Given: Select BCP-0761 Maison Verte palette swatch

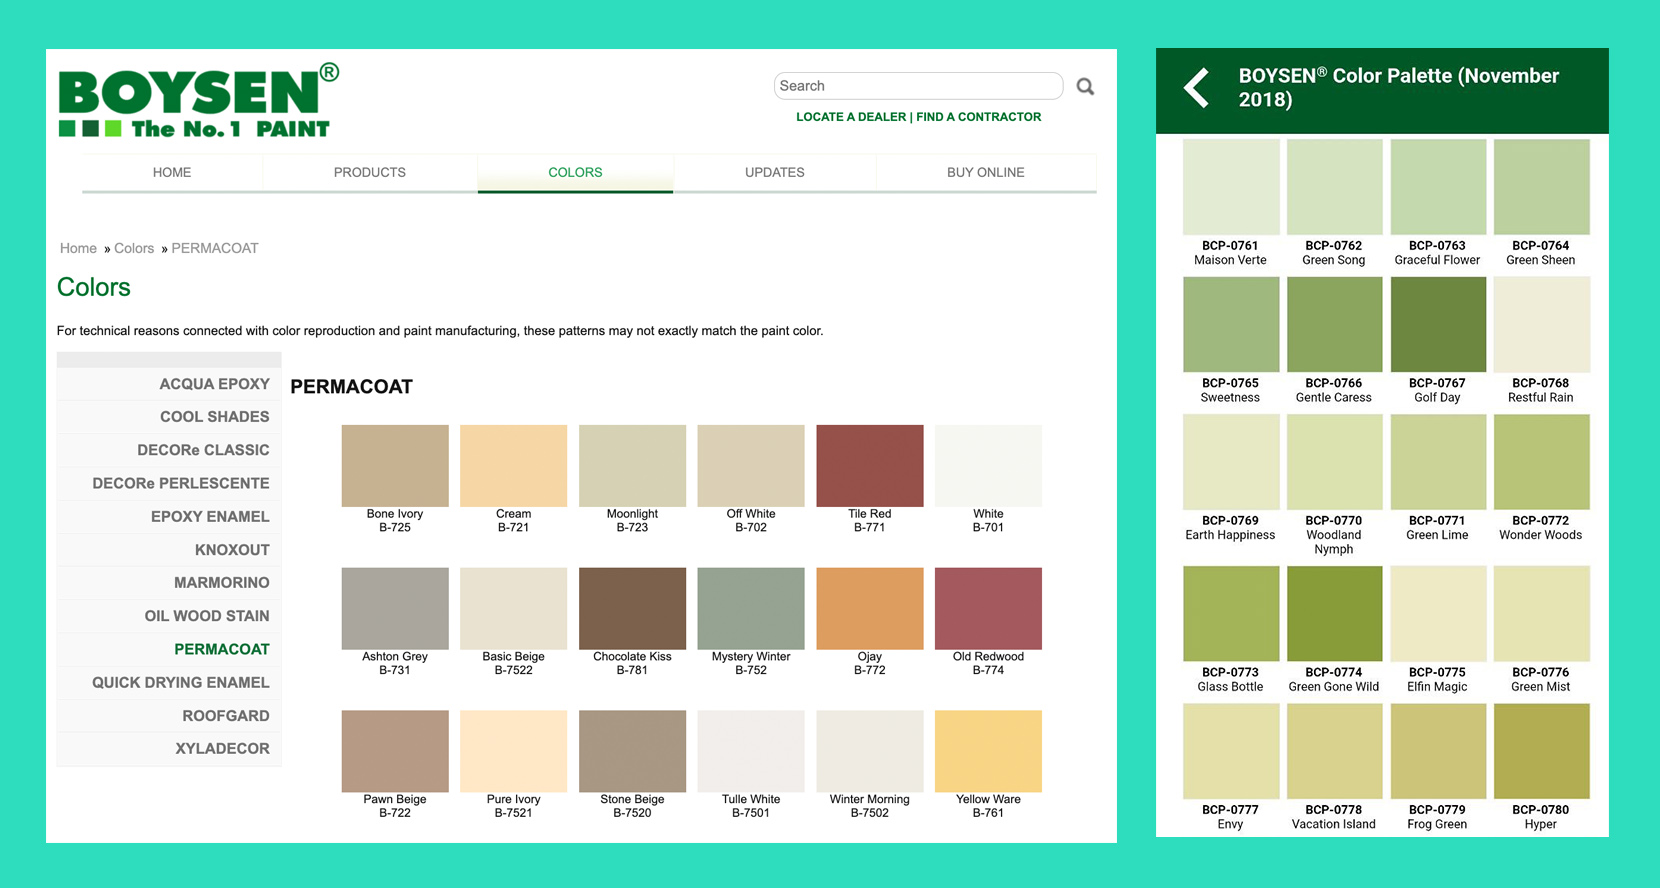Looking at the screenshot, I should tap(1231, 187).
